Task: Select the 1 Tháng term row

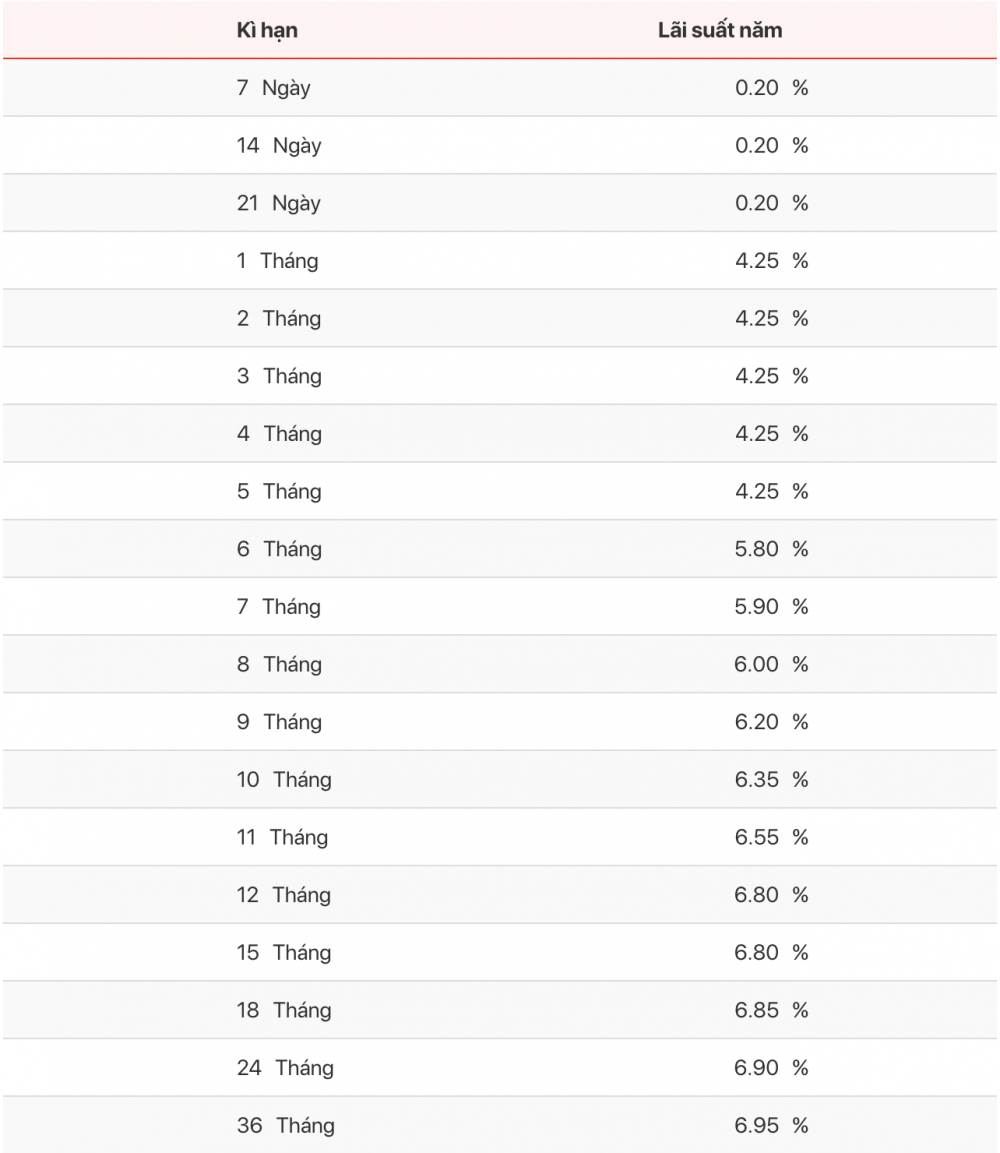Action: click(x=500, y=260)
